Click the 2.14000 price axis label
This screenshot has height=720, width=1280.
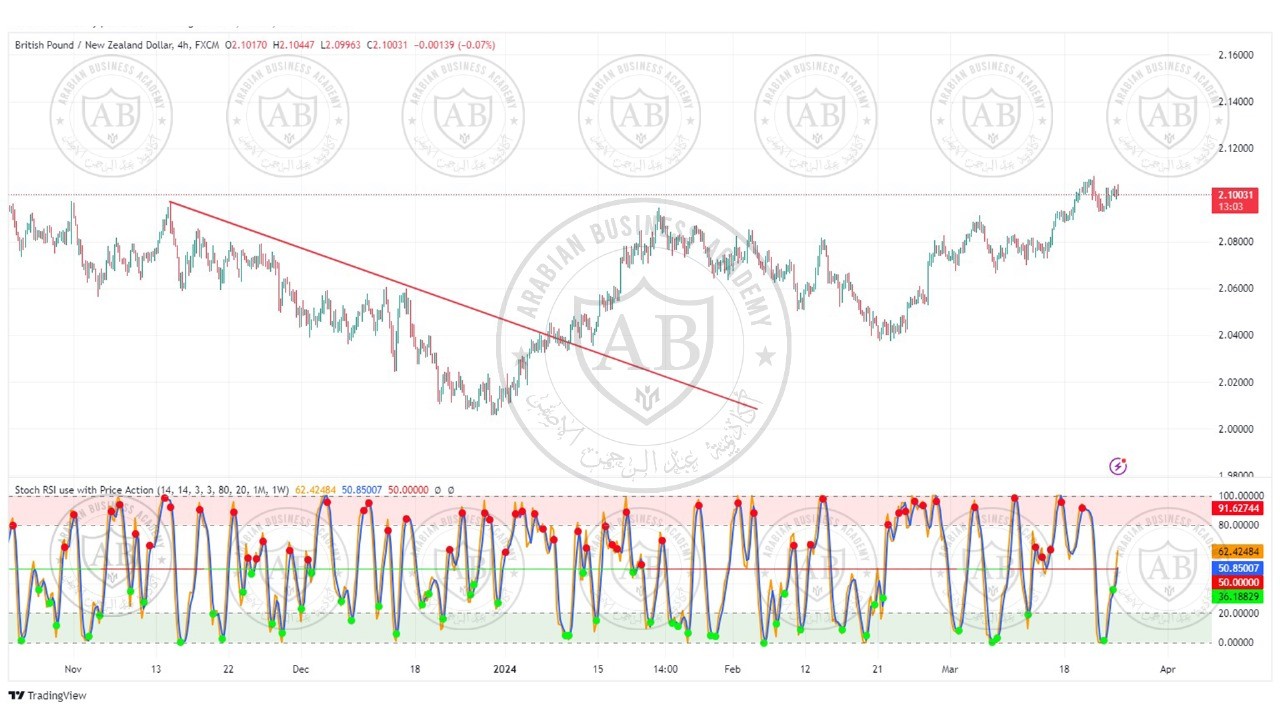tap(1234, 102)
